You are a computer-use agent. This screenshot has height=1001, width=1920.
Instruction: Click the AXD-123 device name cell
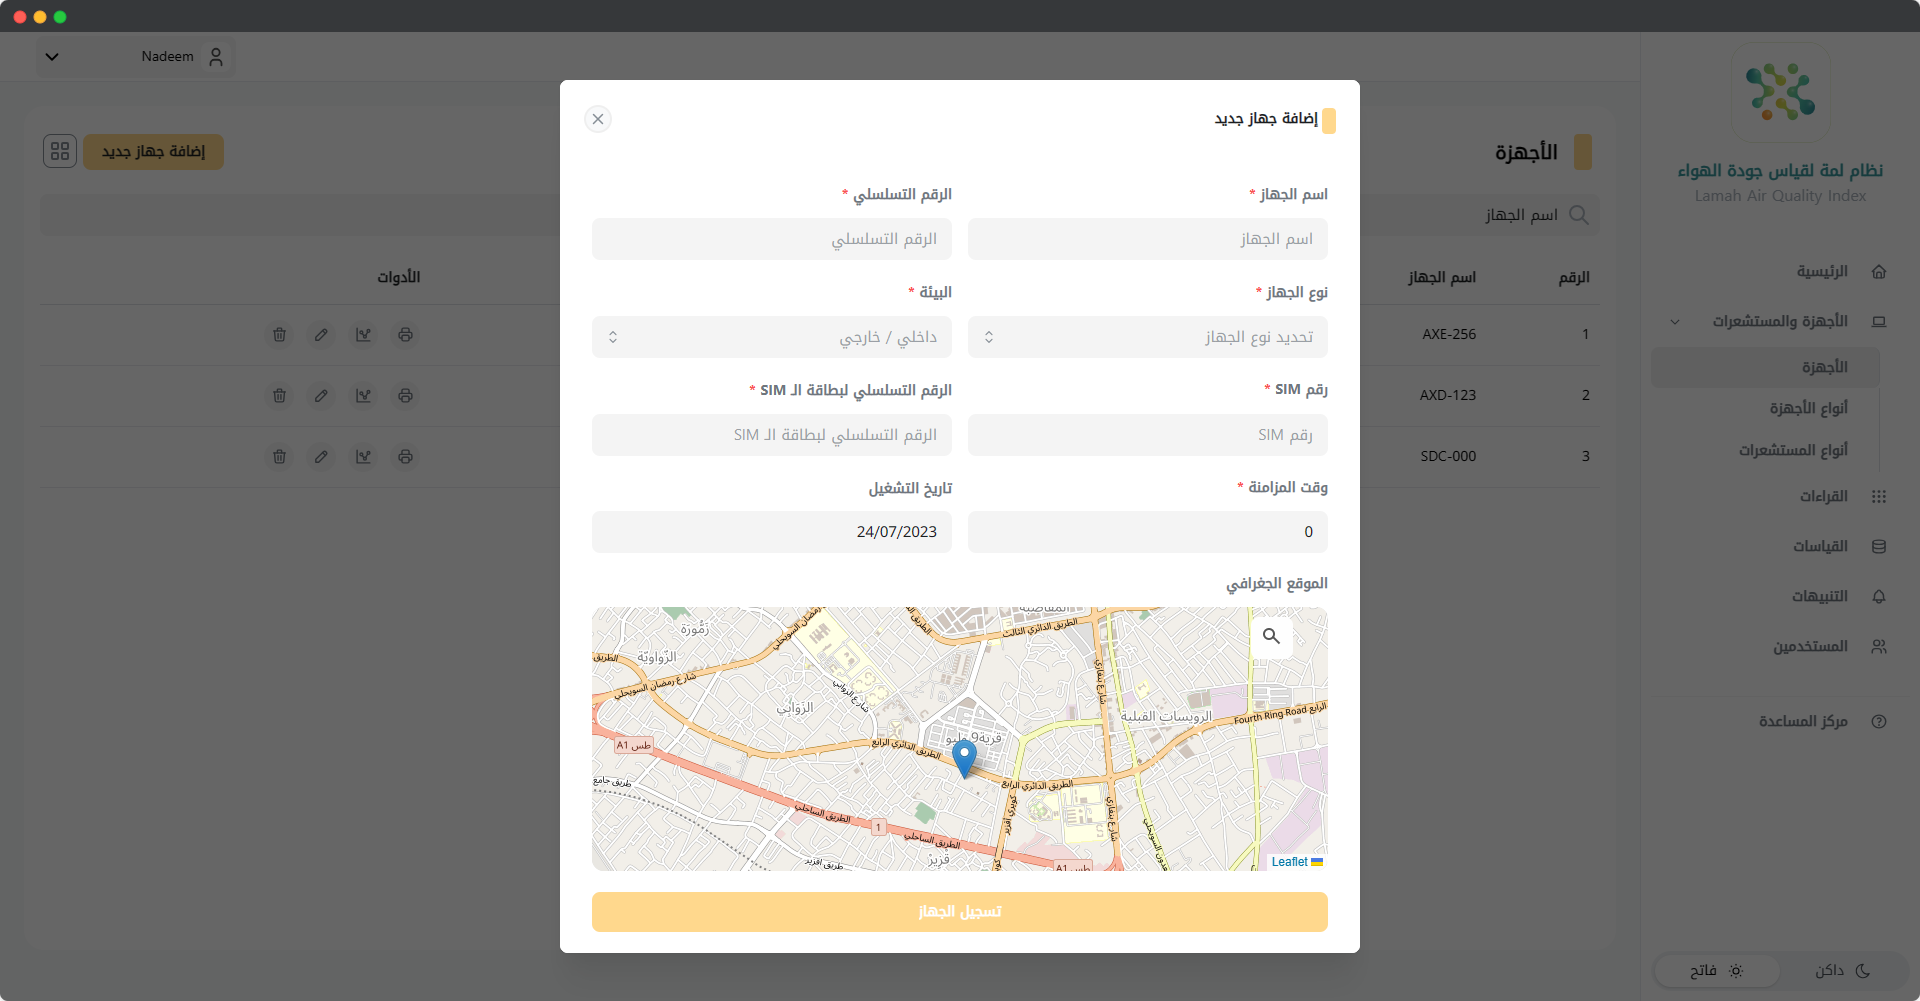point(1448,396)
